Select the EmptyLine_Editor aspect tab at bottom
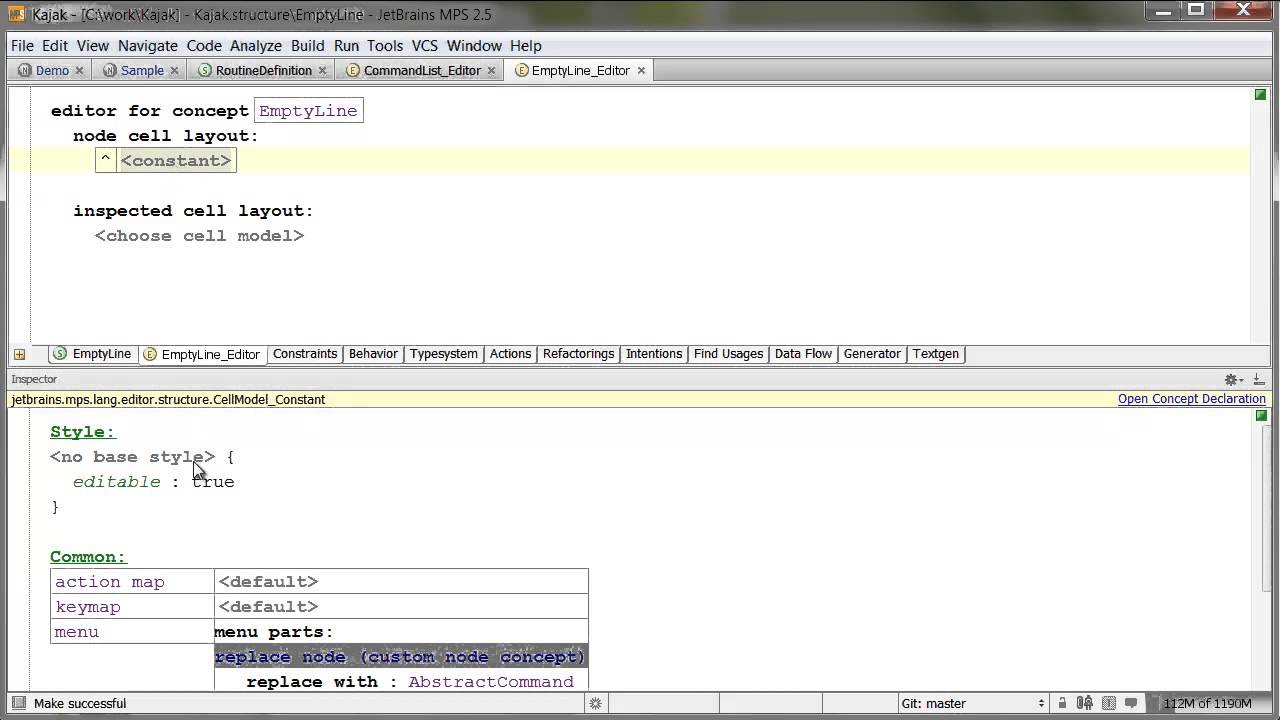The height and width of the screenshot is (720, 1280). [202, 354]
